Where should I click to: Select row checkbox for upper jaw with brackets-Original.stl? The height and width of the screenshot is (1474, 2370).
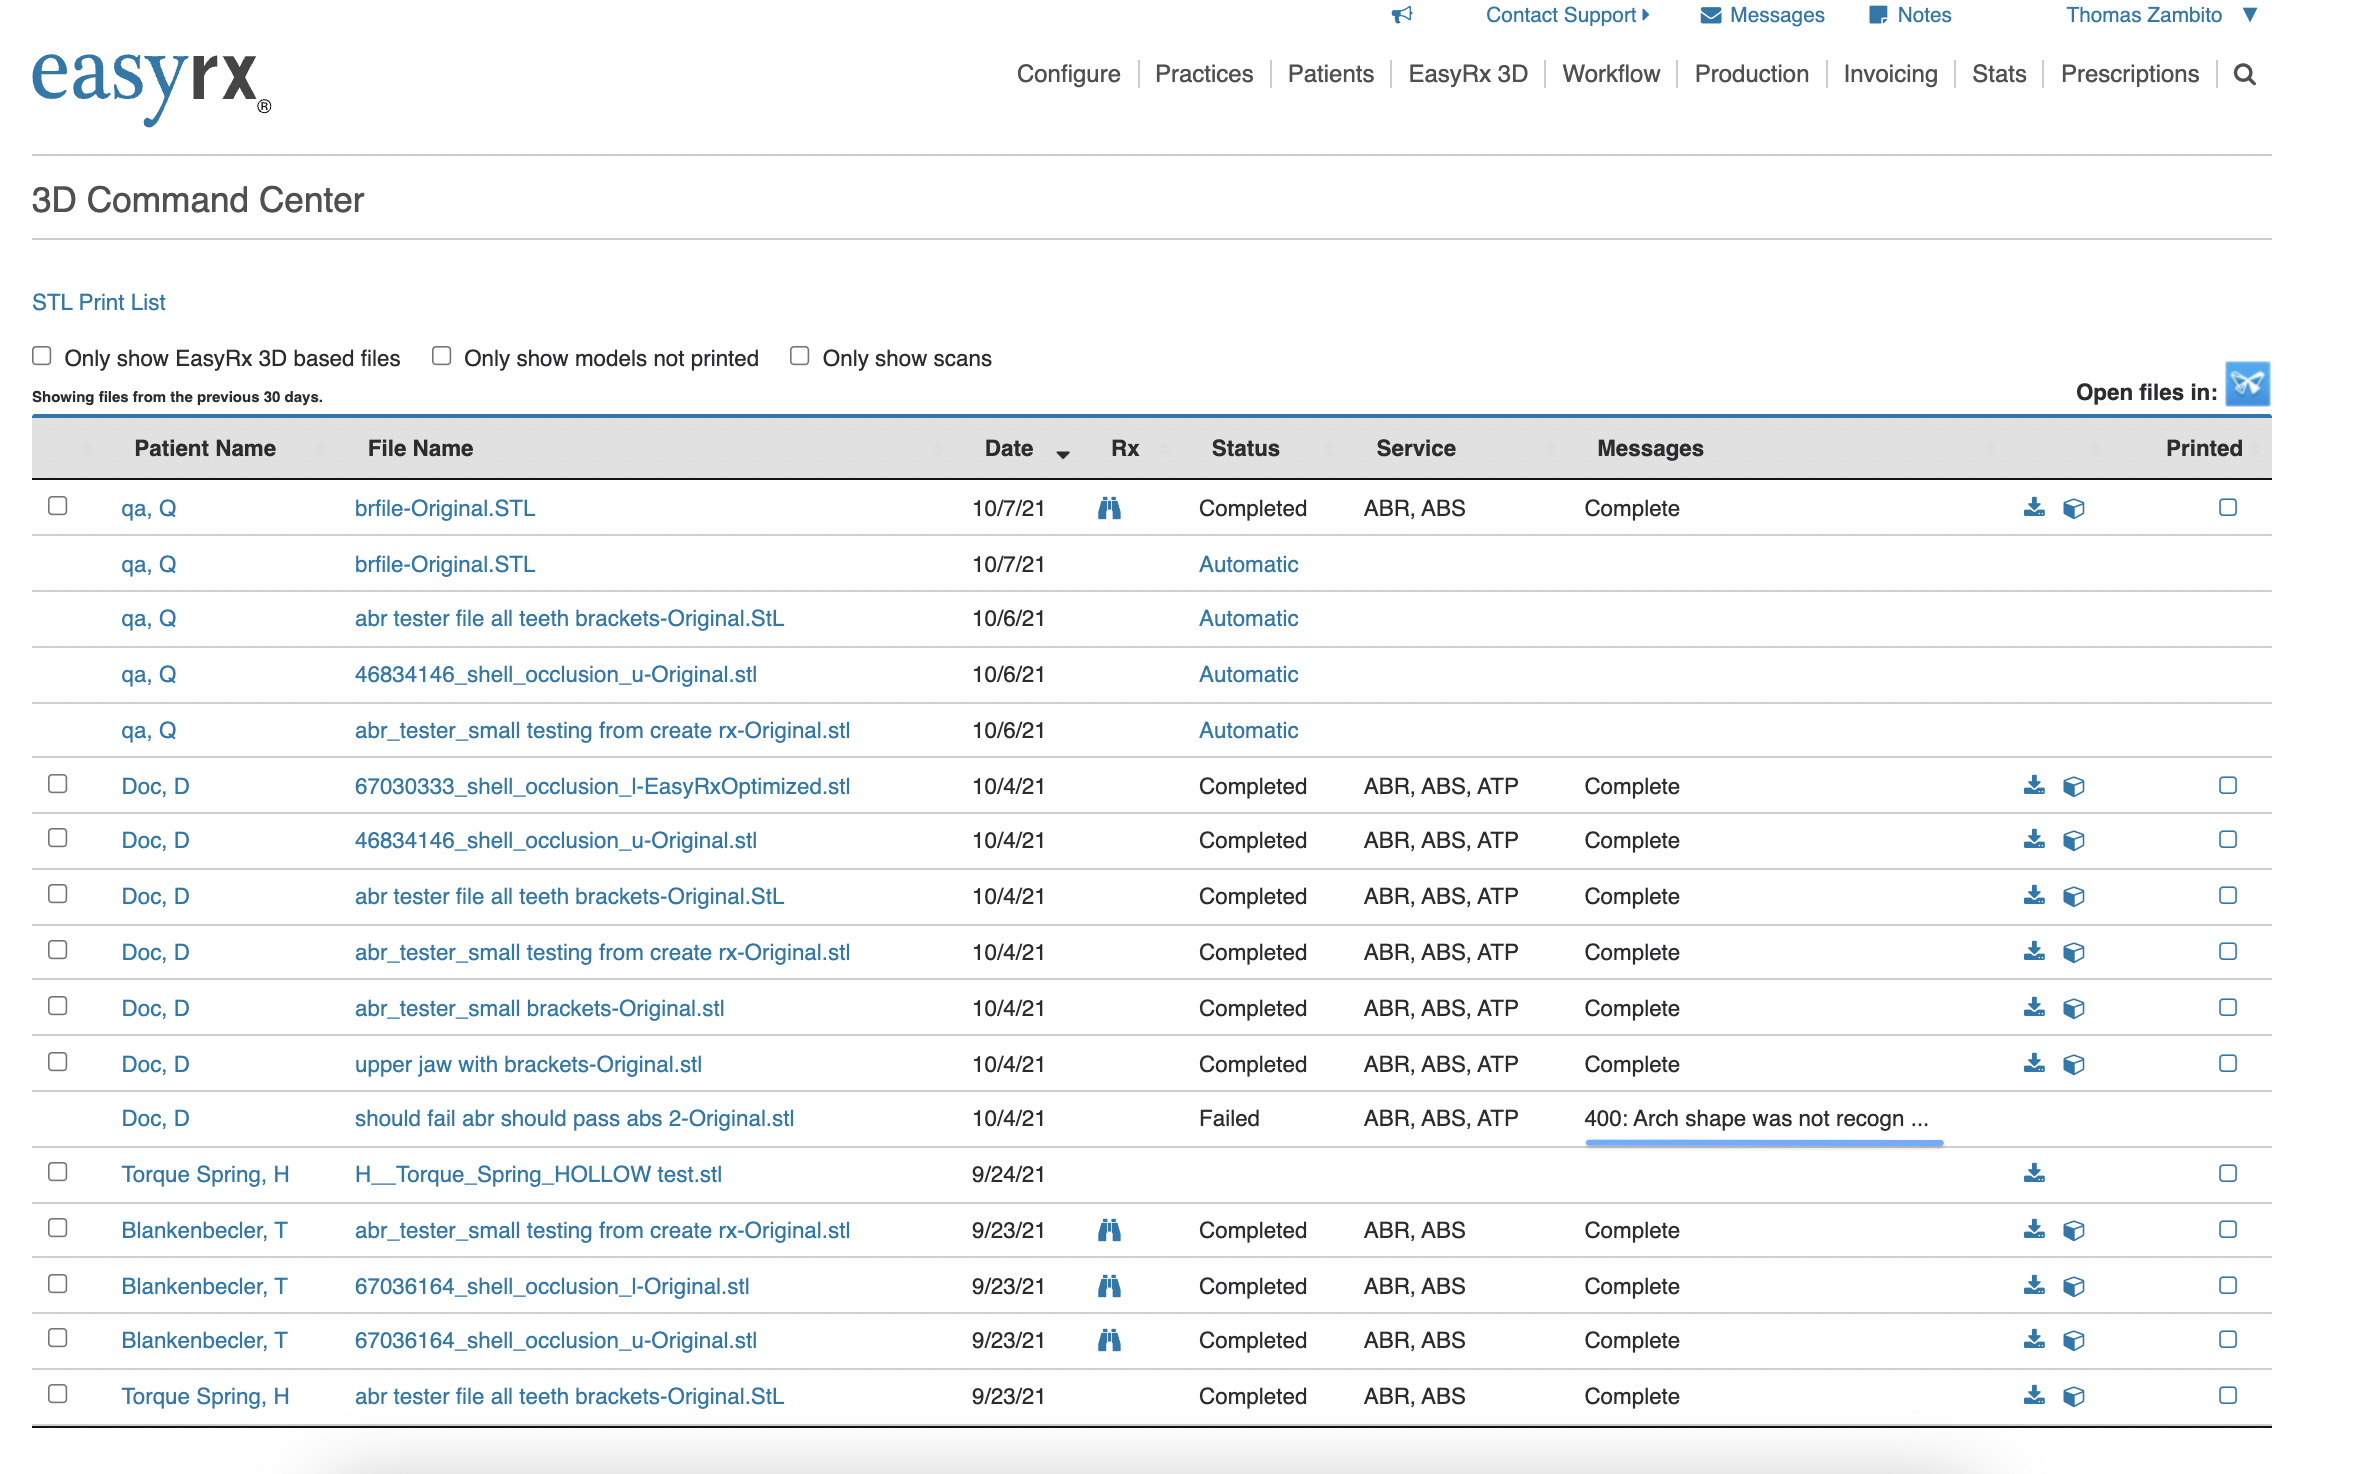pos(58,1062)
